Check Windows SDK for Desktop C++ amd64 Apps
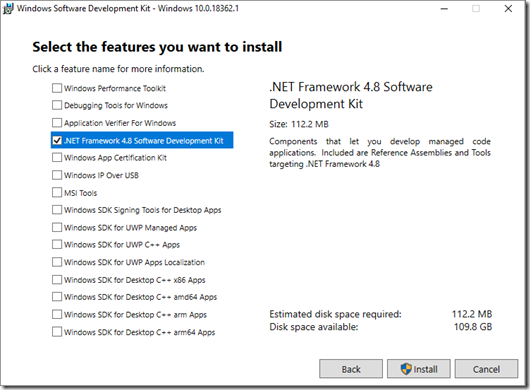The height and width of the screenshot is (390, 530). pyautogui.click(x=57, y=297)
